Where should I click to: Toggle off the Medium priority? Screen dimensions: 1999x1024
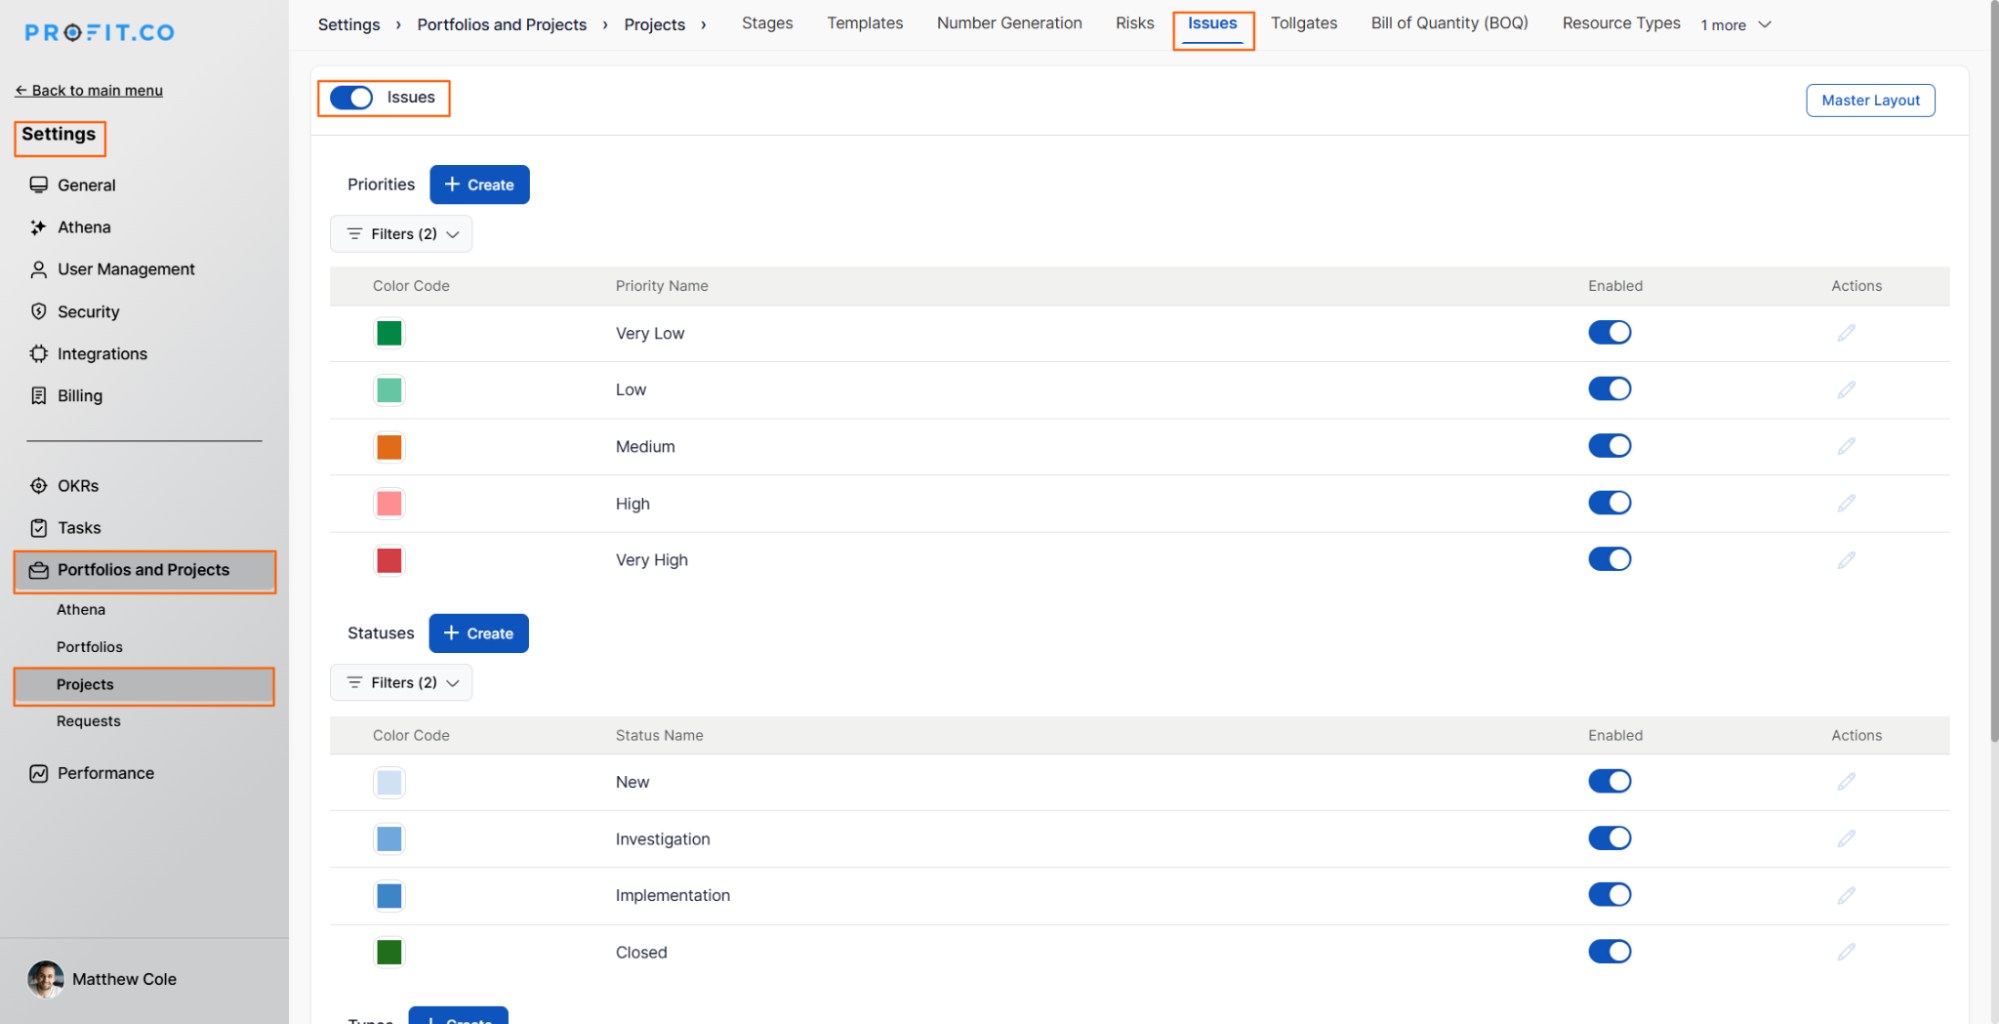point(1609,446)
